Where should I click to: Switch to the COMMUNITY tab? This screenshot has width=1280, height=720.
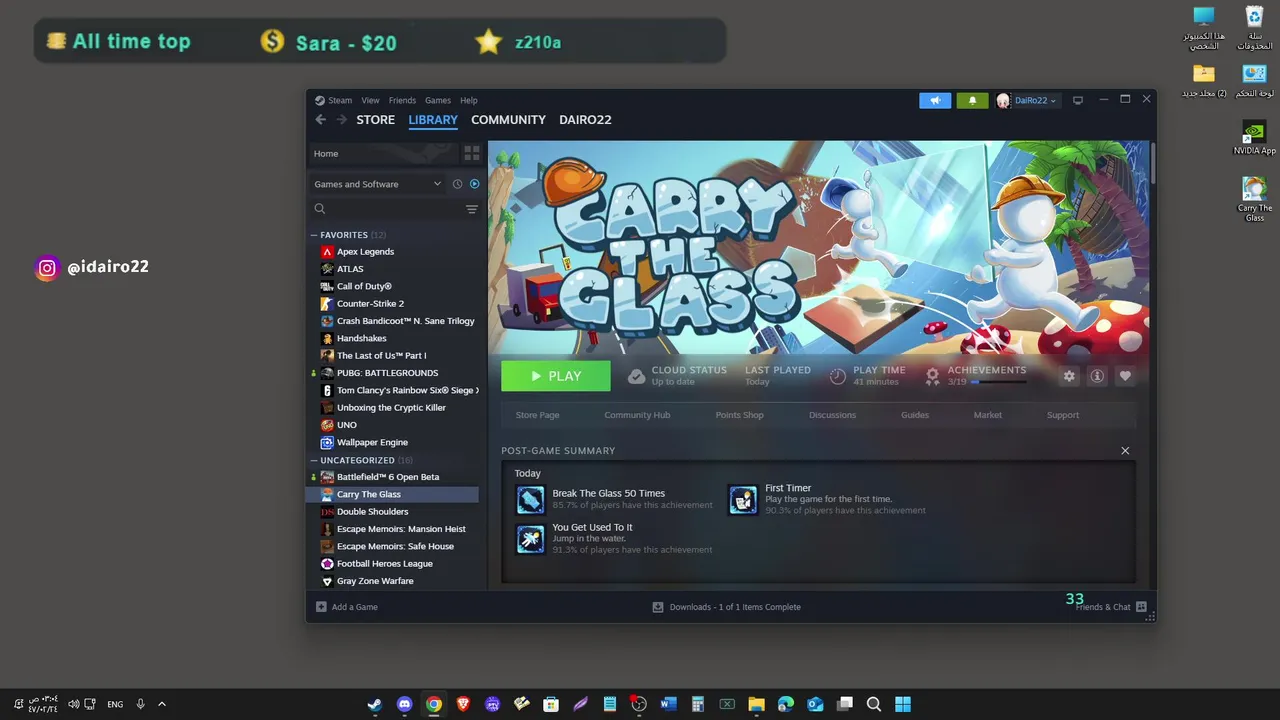tap(508, 120)
